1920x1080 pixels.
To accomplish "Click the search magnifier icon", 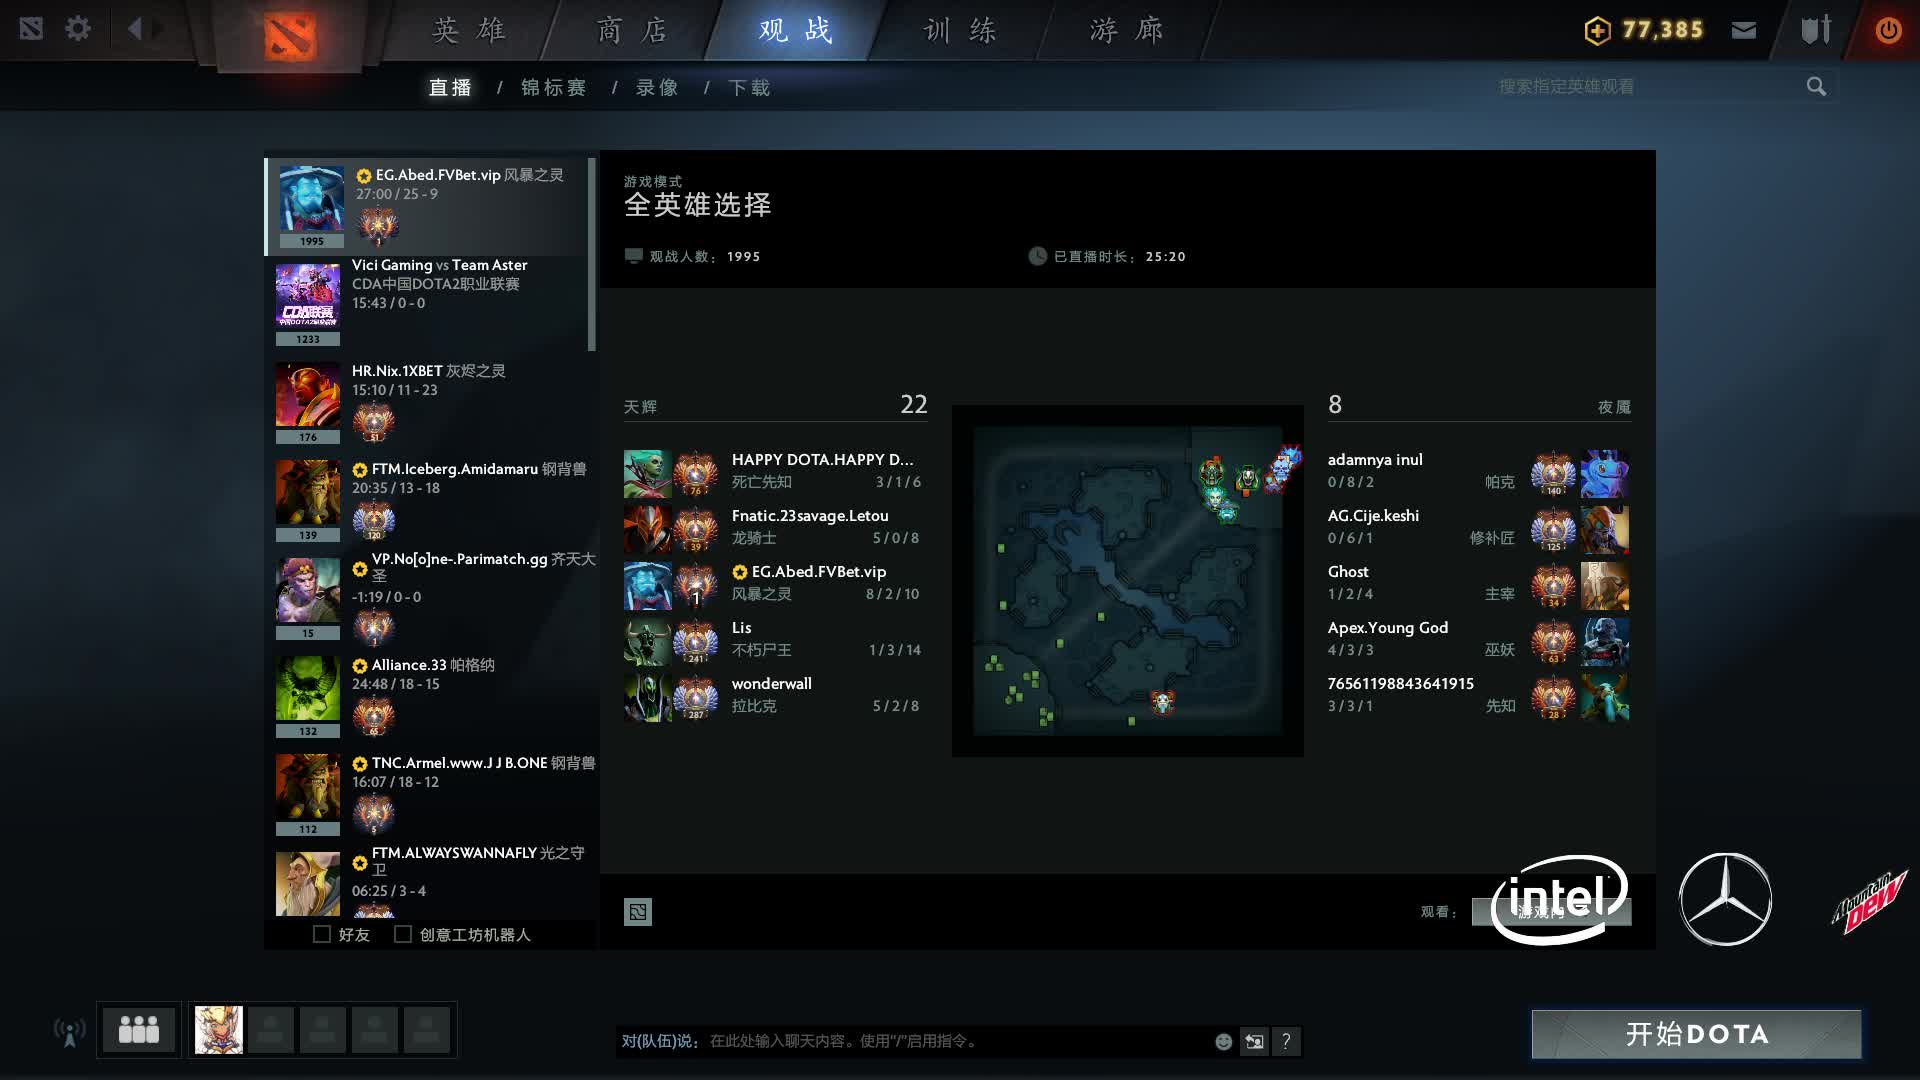I will pyautogui.click(x=1816, y=87).
